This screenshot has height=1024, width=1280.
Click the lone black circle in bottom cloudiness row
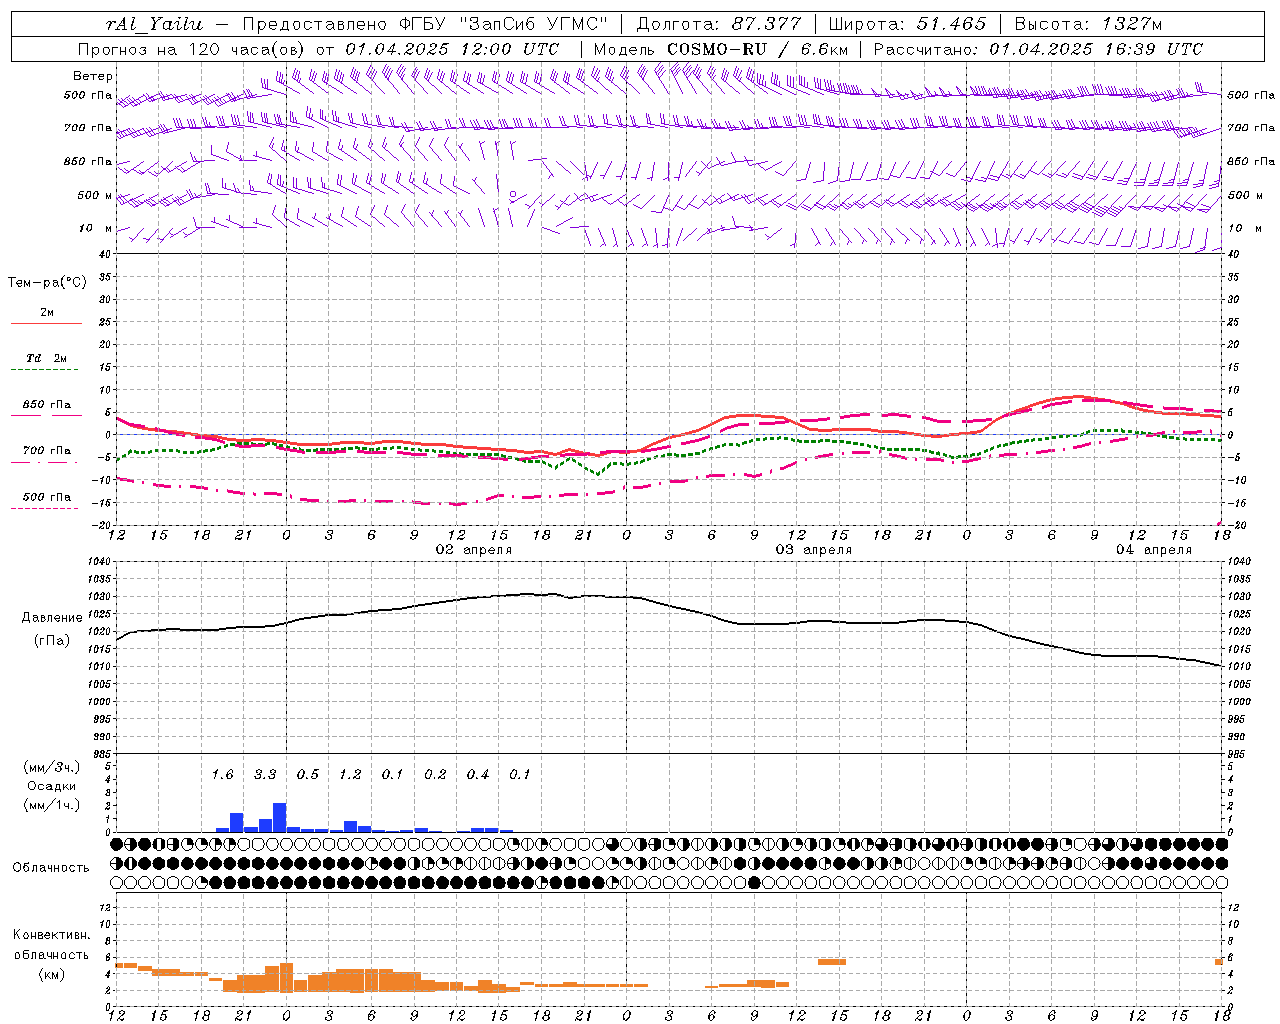point(754,882)
